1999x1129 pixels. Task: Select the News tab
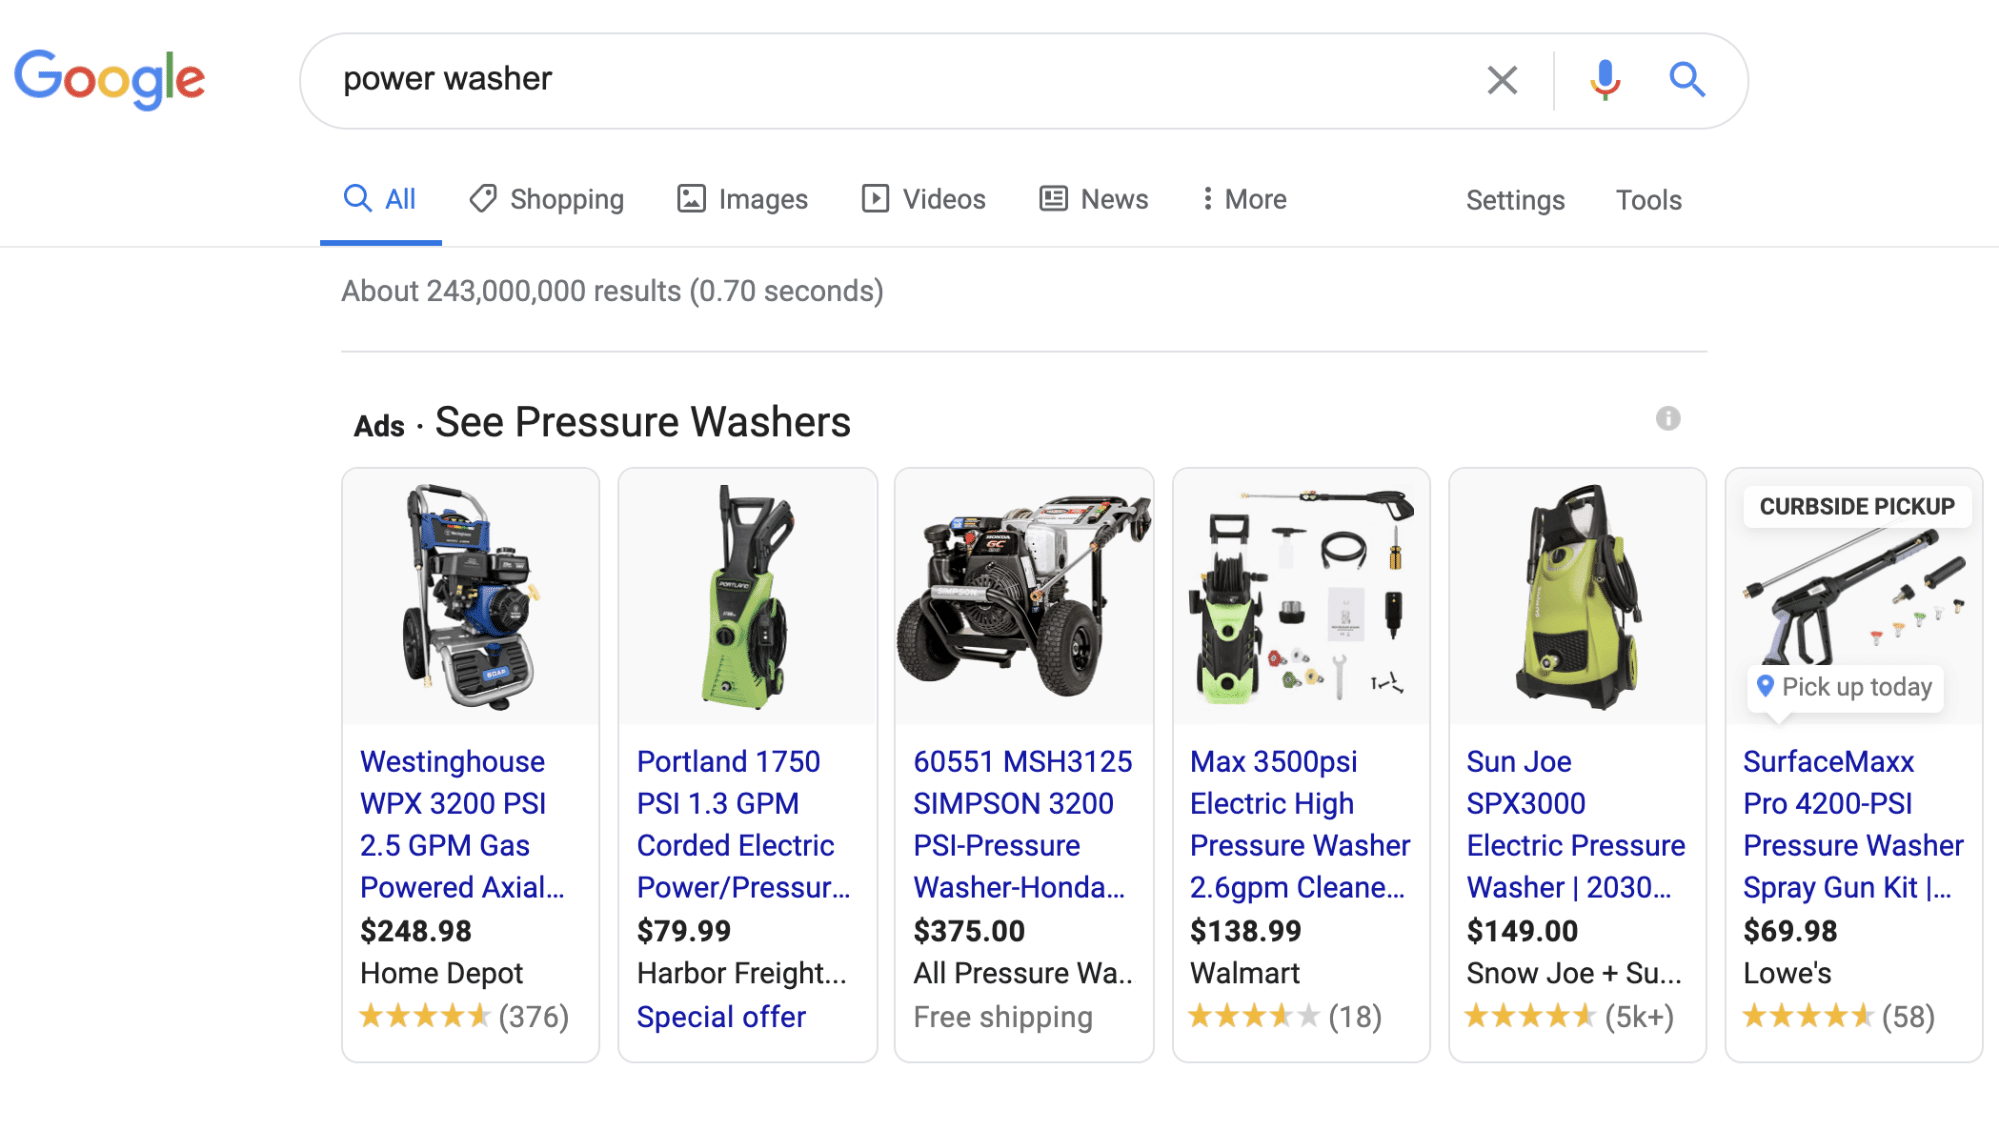[x=1094, y=199]
